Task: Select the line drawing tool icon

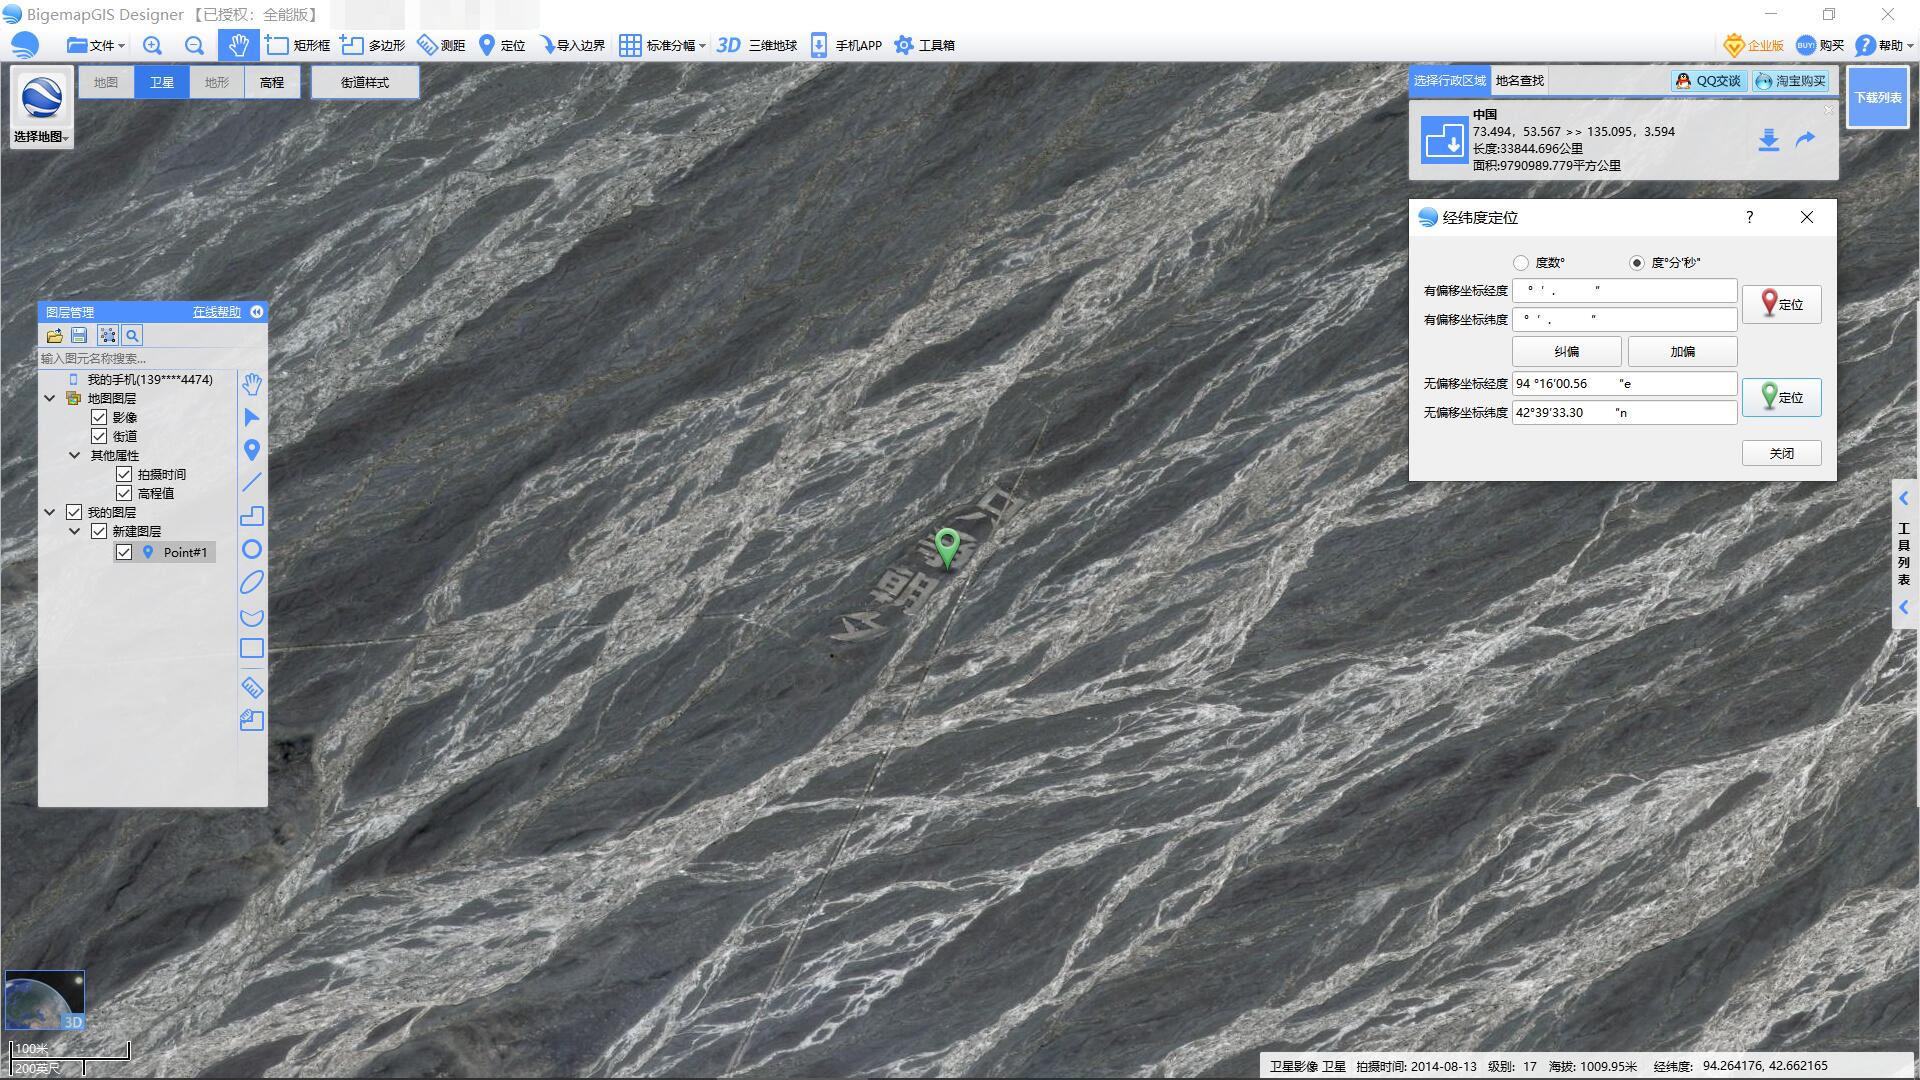Action: [x=252, y=482]
